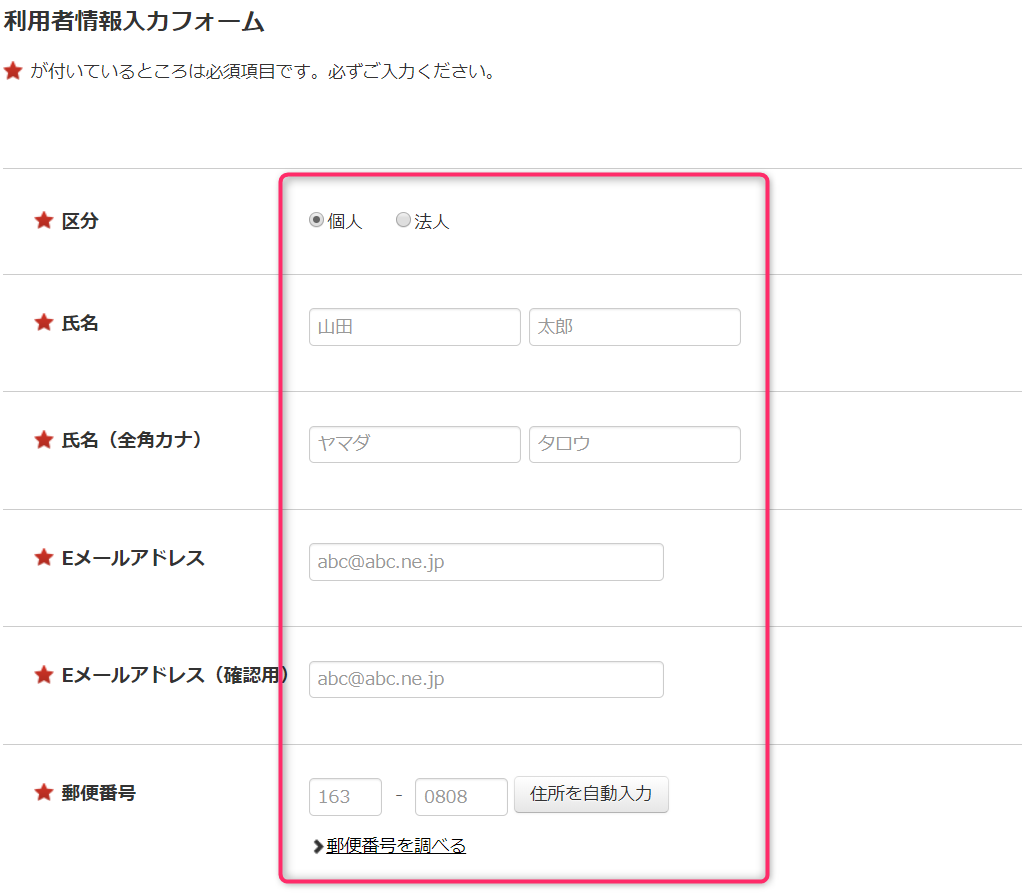Click the 山田 last name field
Viewport: 1022px width, 895px height.
click(x=415, y=327)
